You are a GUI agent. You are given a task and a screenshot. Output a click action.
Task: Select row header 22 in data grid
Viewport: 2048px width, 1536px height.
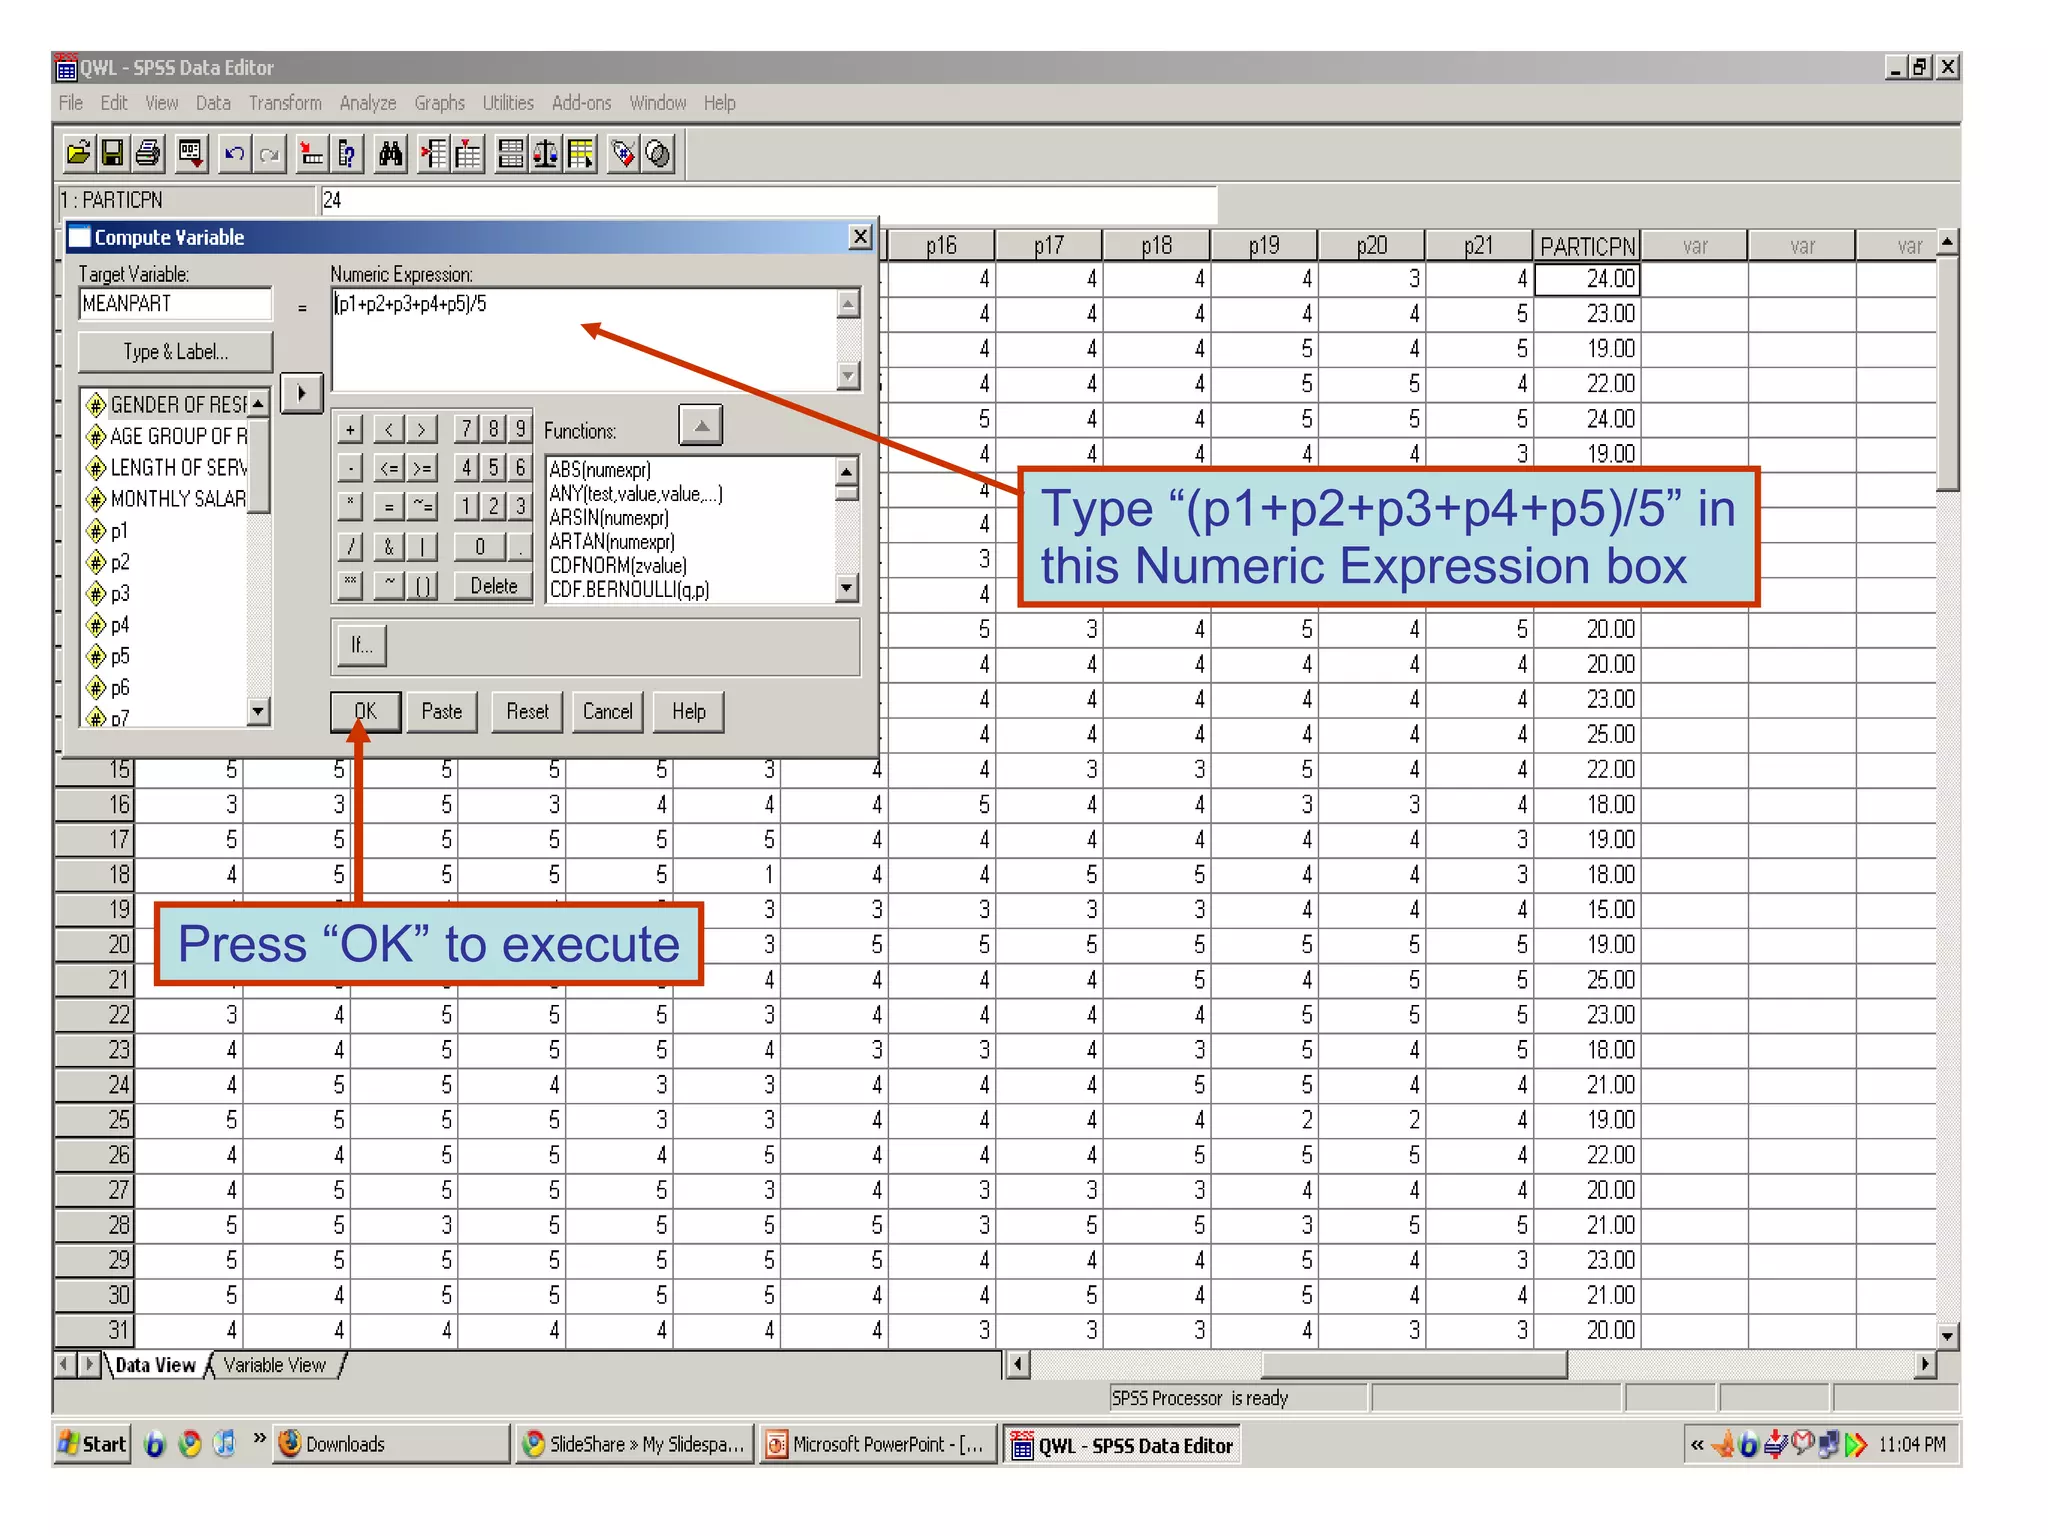[95, 1015]
